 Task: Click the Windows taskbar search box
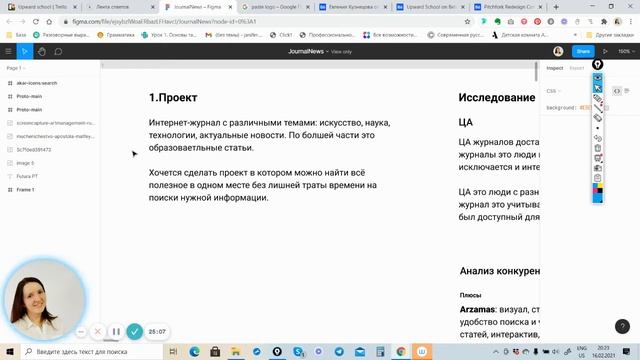91,351
